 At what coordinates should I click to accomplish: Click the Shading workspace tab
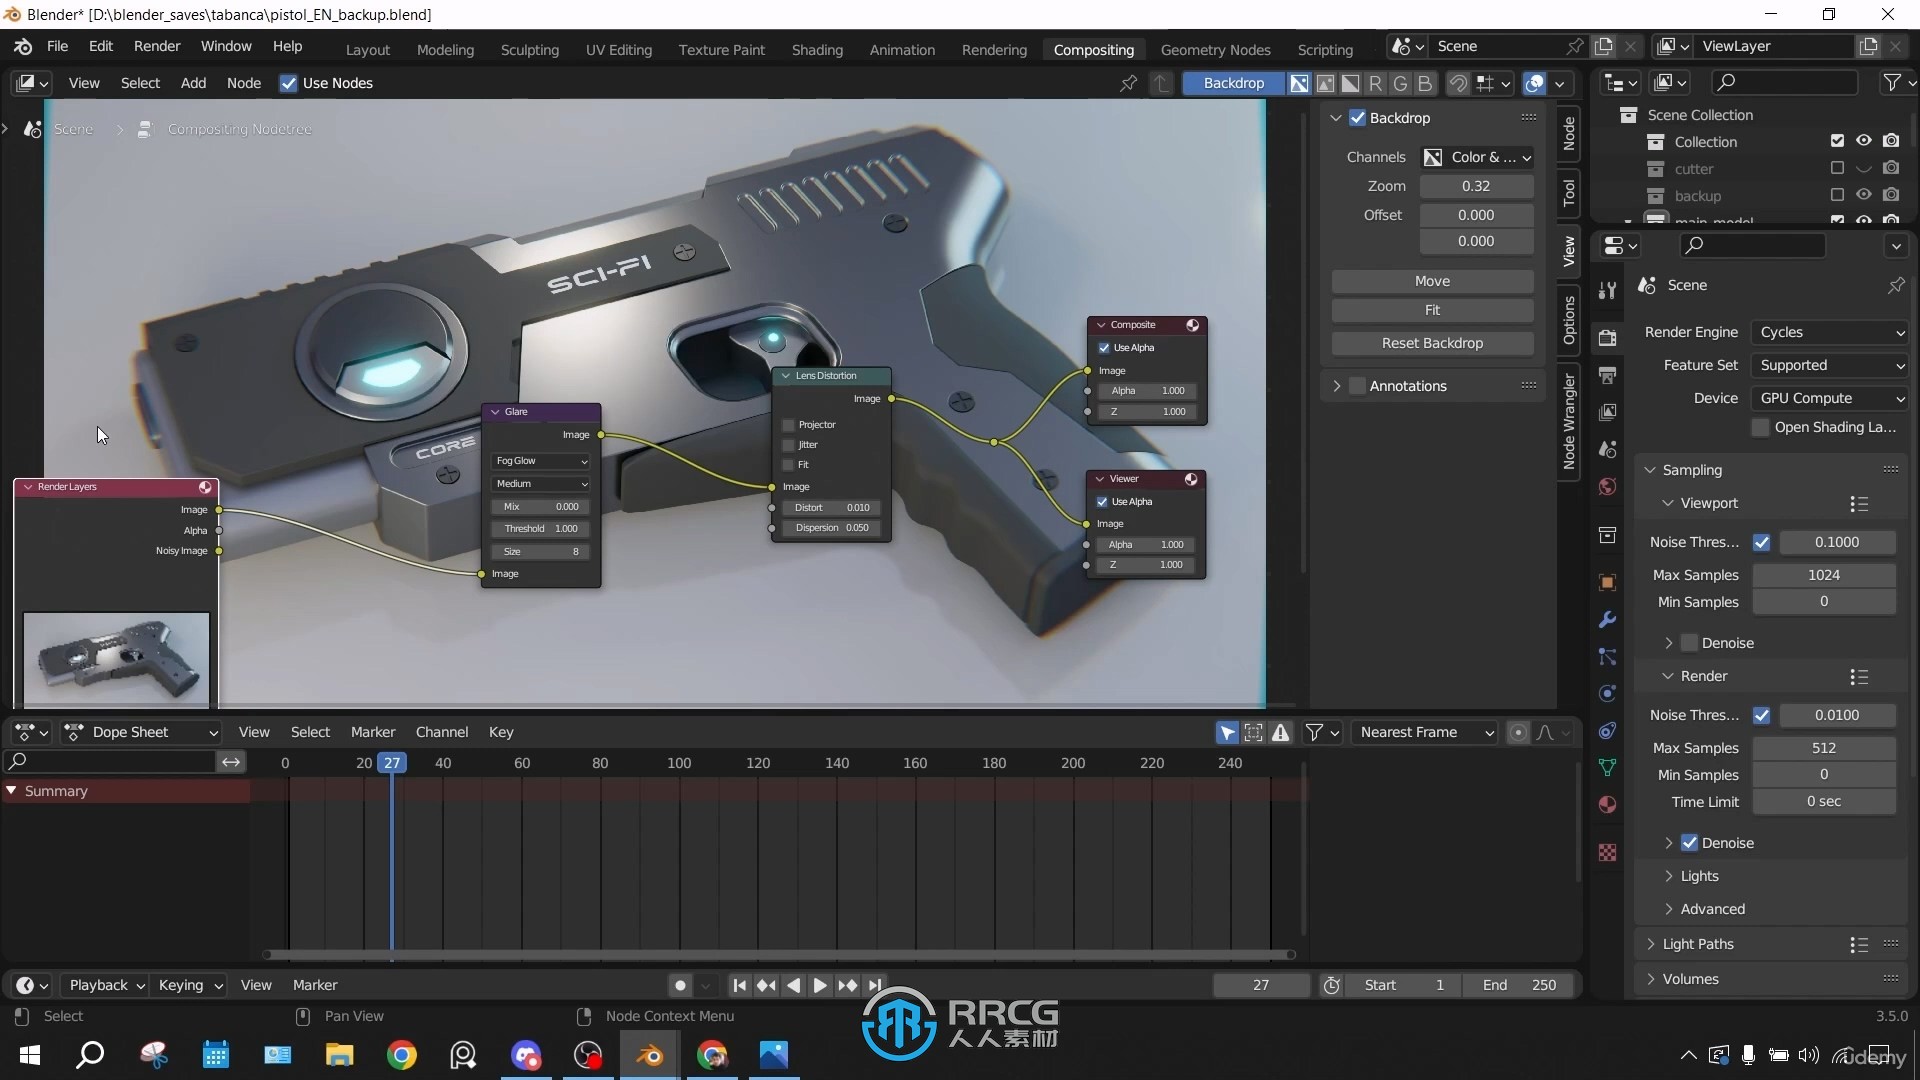coord(816,49)
